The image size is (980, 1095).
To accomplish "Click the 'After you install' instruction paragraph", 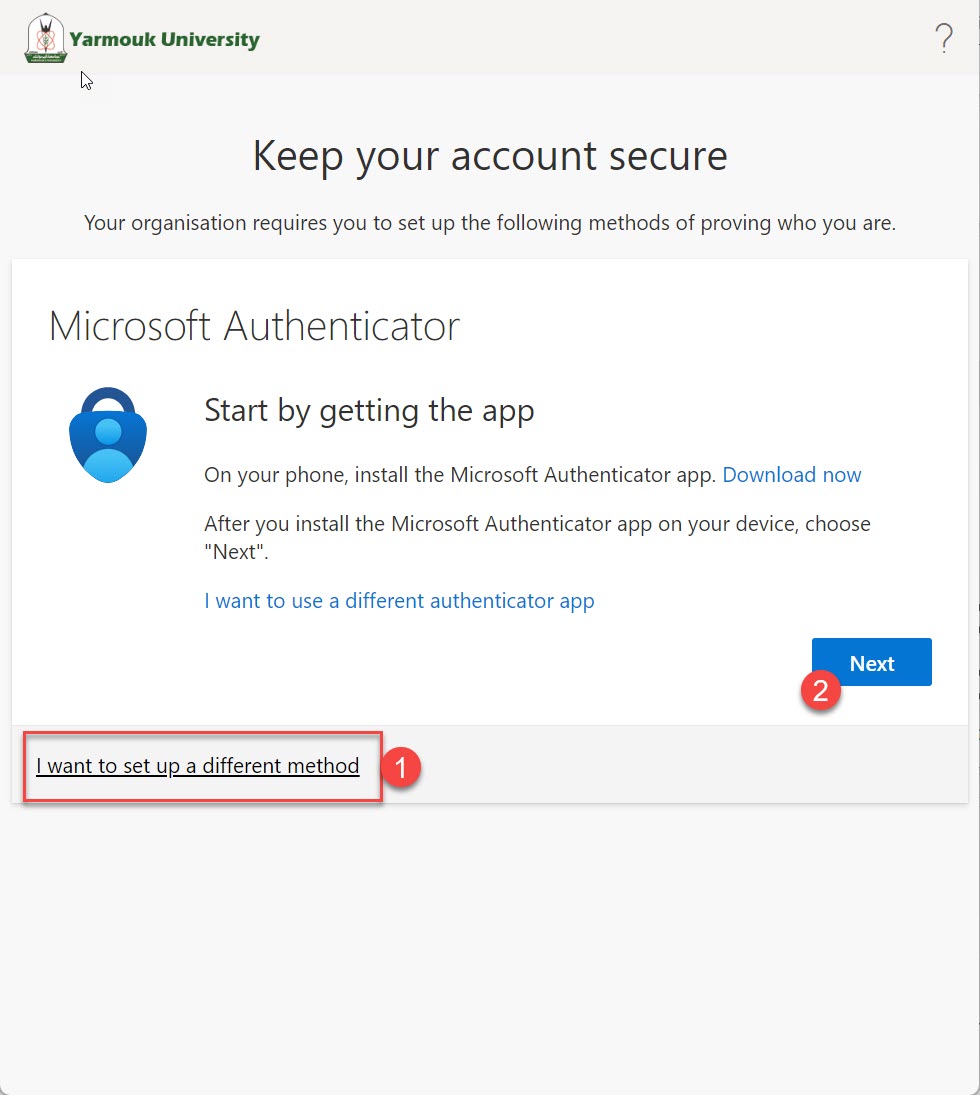I will click(537, 538).
